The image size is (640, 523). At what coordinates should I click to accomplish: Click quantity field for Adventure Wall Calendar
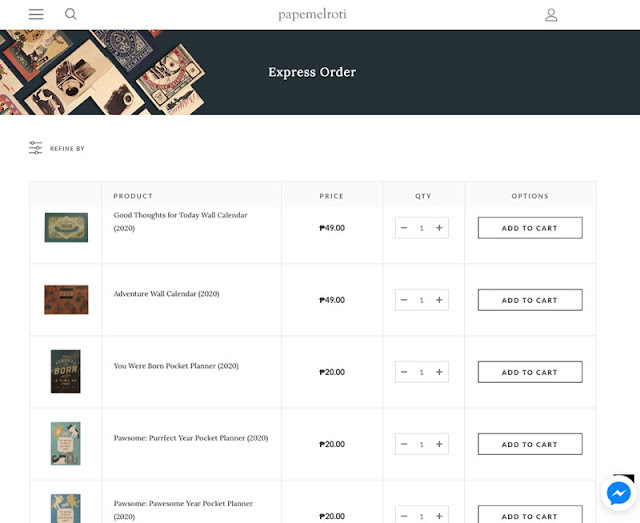click(x=422, y=300)
